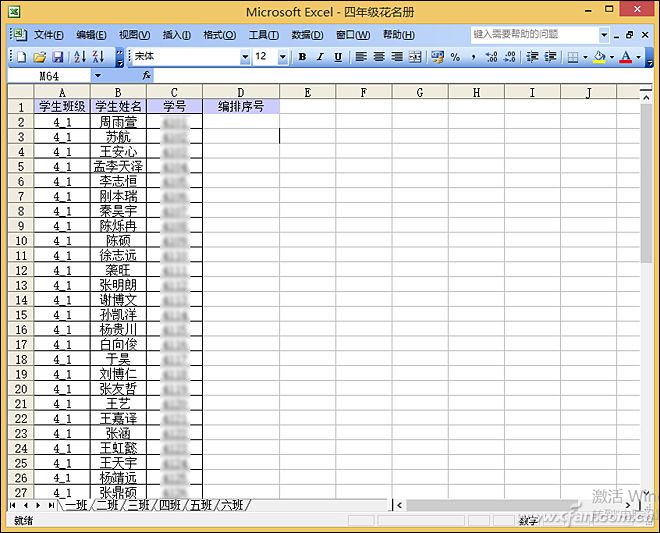Click the Excel workbook icon in menu bar
The width and height of the screenshot is (660, 533).
(19, 35)
